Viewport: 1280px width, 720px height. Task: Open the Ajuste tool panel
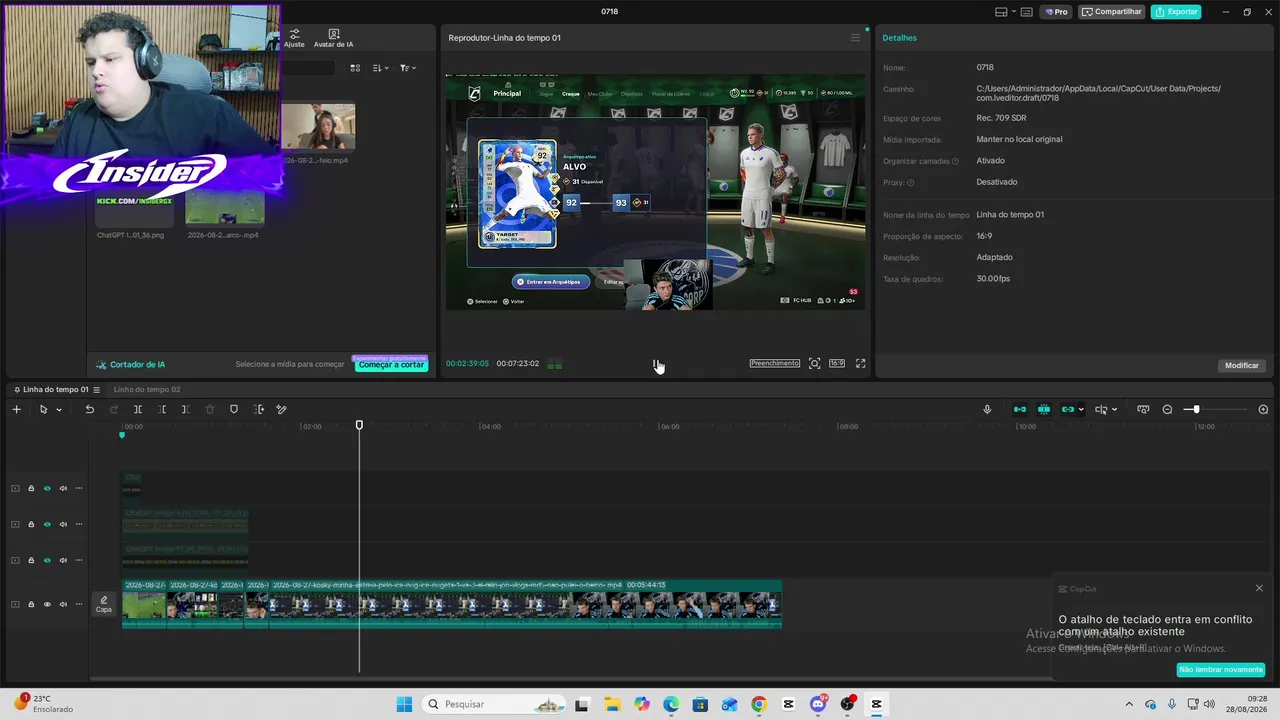[294, 38]
